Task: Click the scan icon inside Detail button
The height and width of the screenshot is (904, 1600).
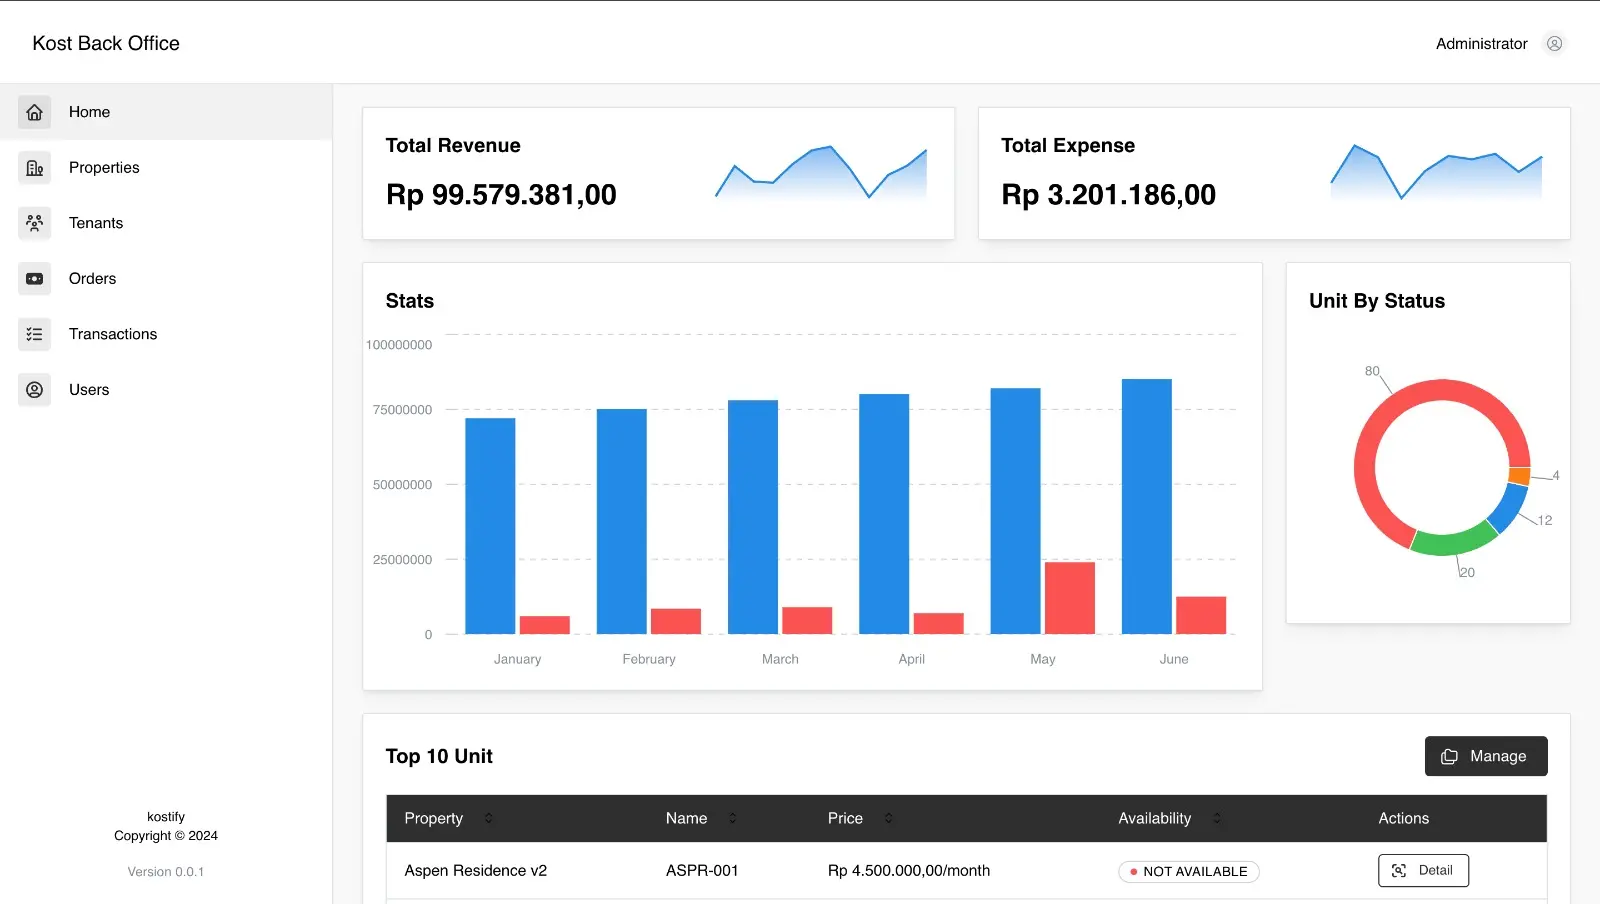Action: (1399, 871)
